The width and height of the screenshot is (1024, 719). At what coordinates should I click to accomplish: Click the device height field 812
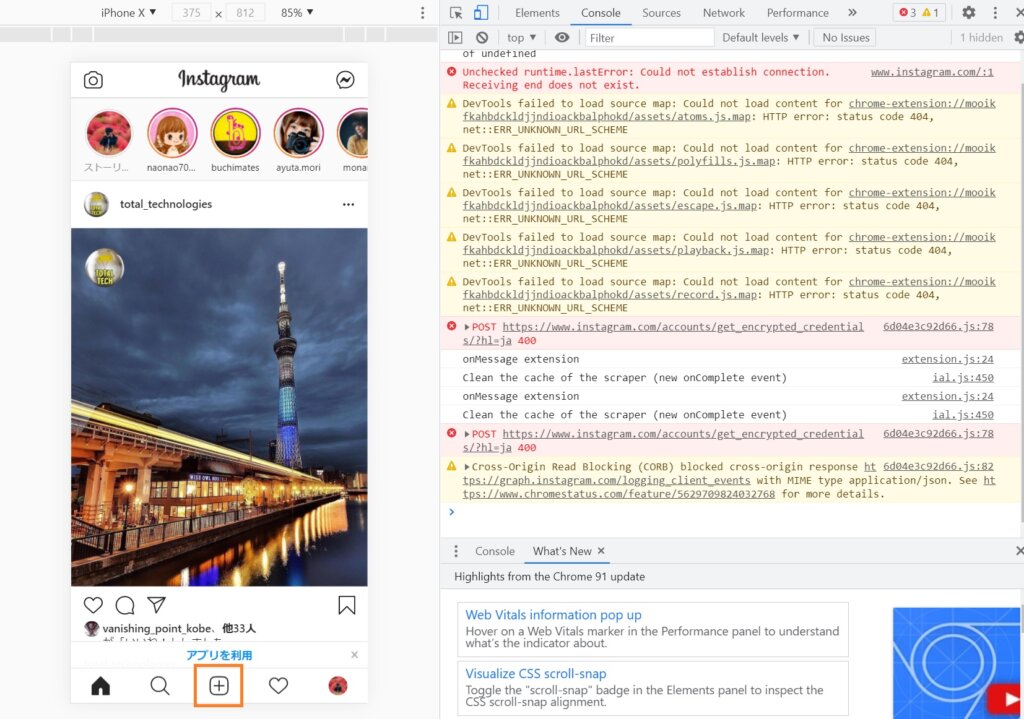click(245, 12)
